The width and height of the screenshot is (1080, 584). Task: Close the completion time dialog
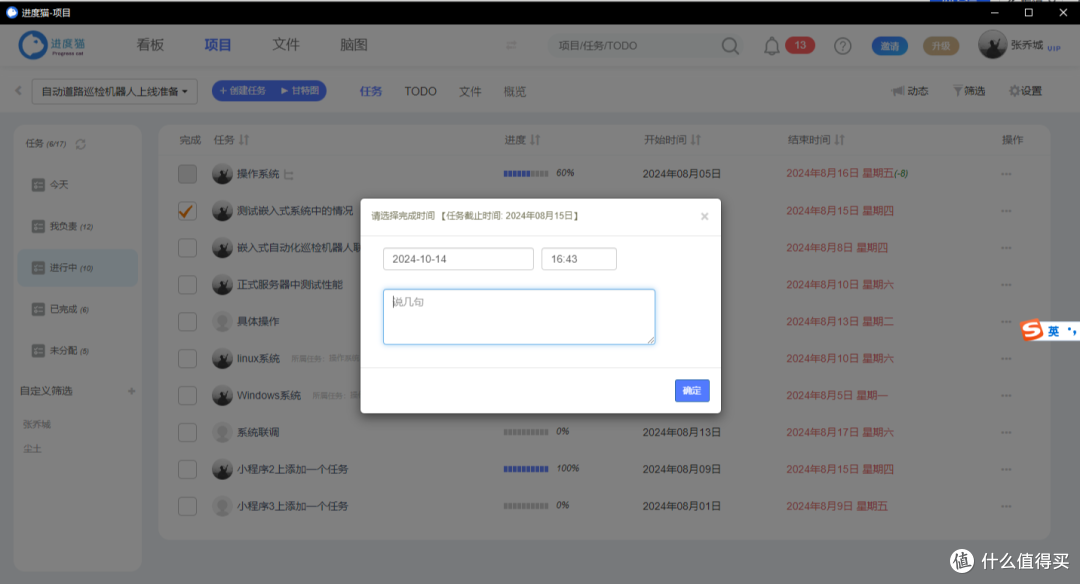click(x=704, y=216)
